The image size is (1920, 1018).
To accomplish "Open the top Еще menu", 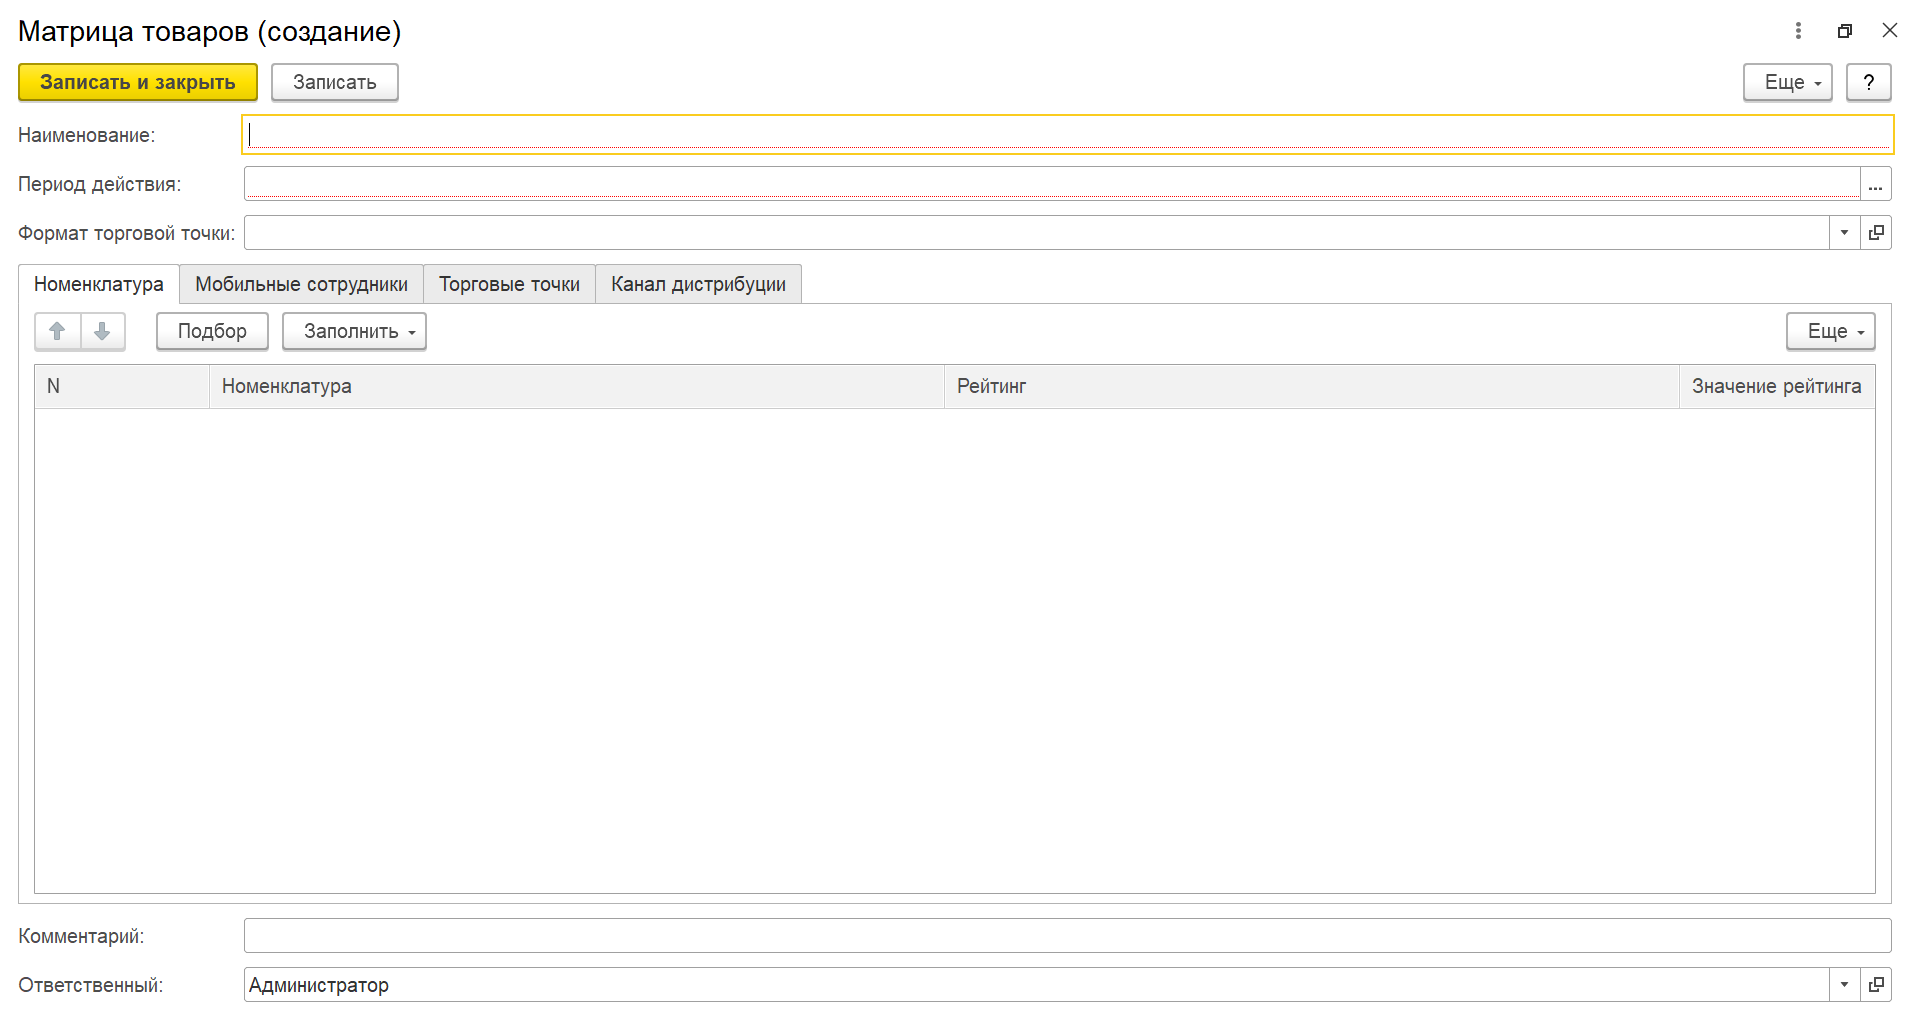I will point(1787,82).
